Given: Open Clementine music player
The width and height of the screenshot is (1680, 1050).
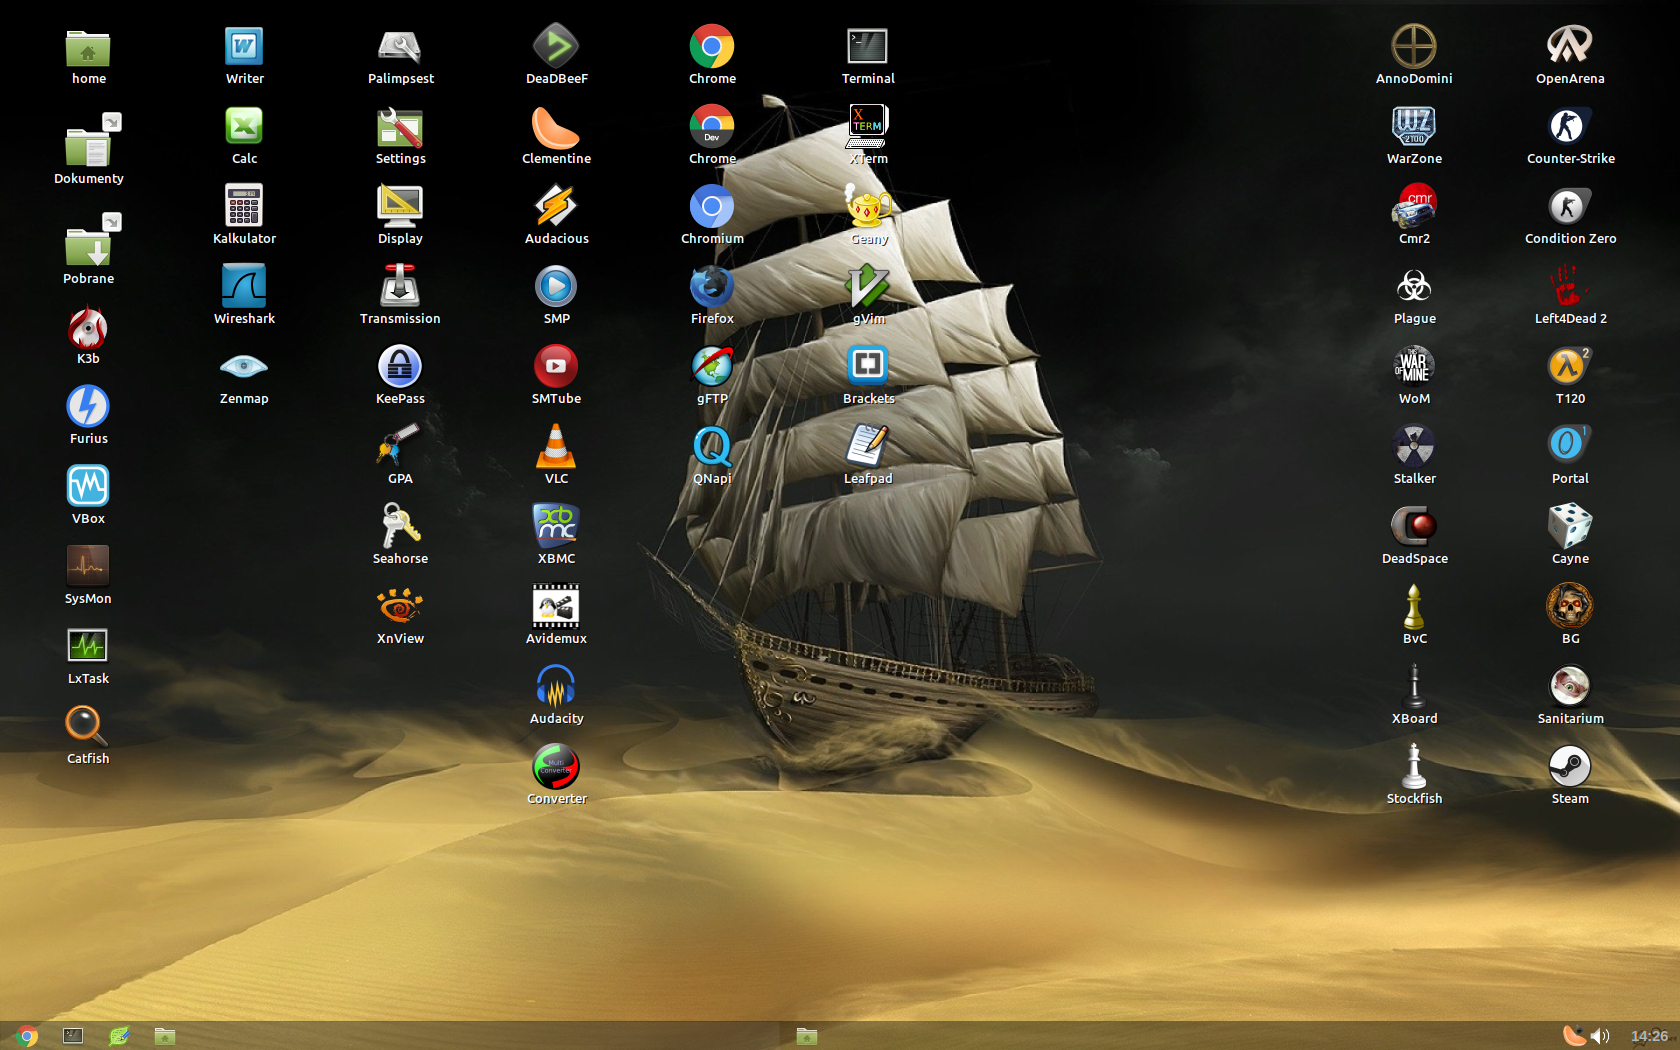Looking at the screenshot, I should 556,127.
